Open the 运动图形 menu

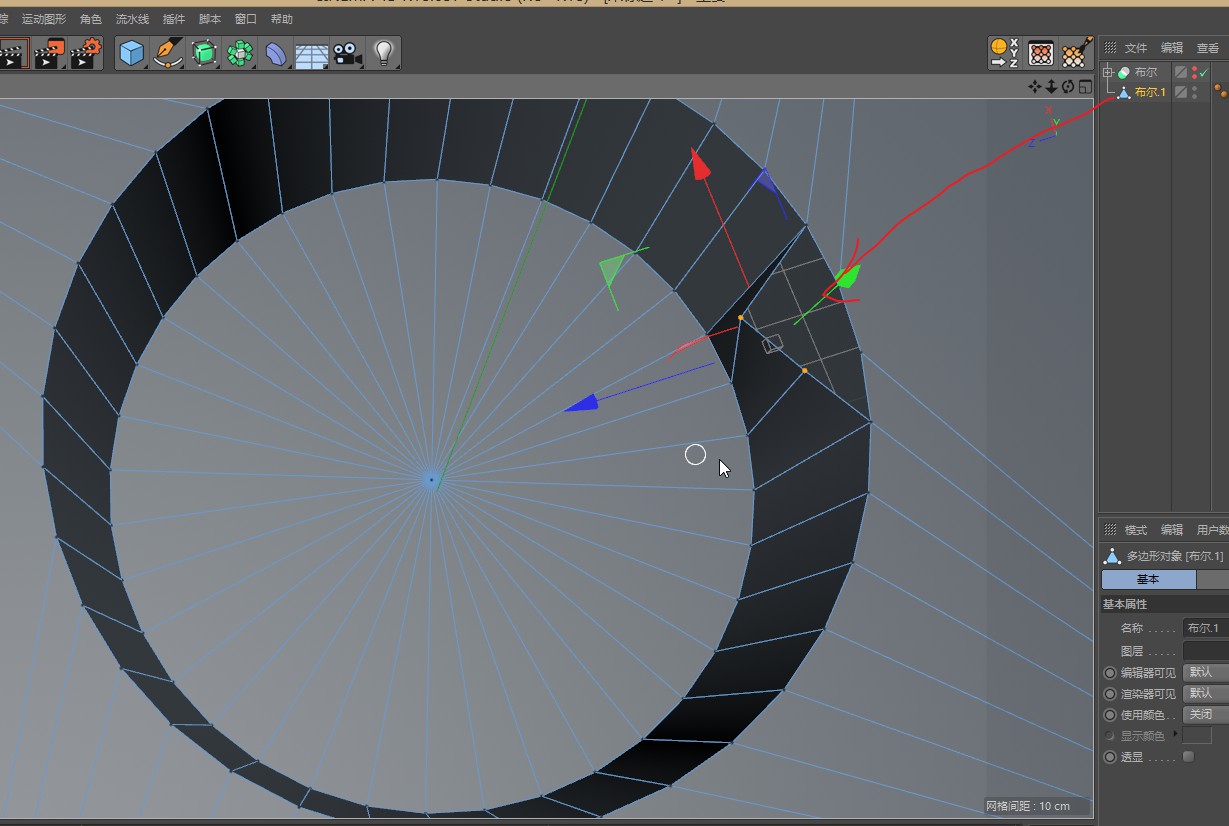point(43,19)
